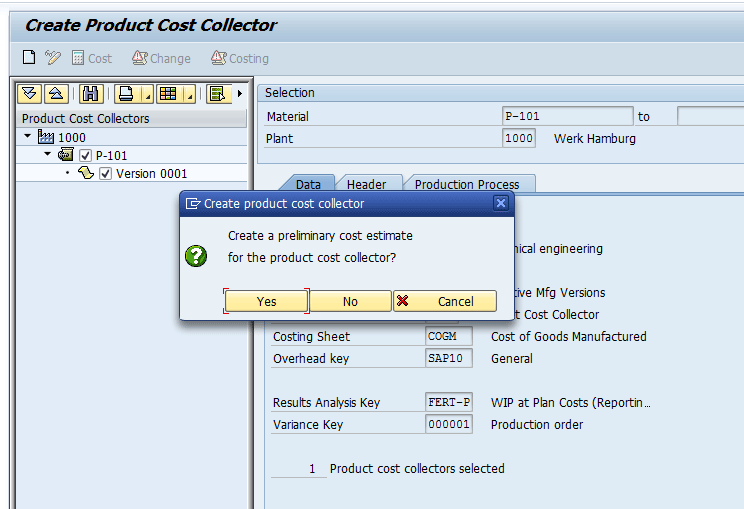Click the Create new document icon

29,58
